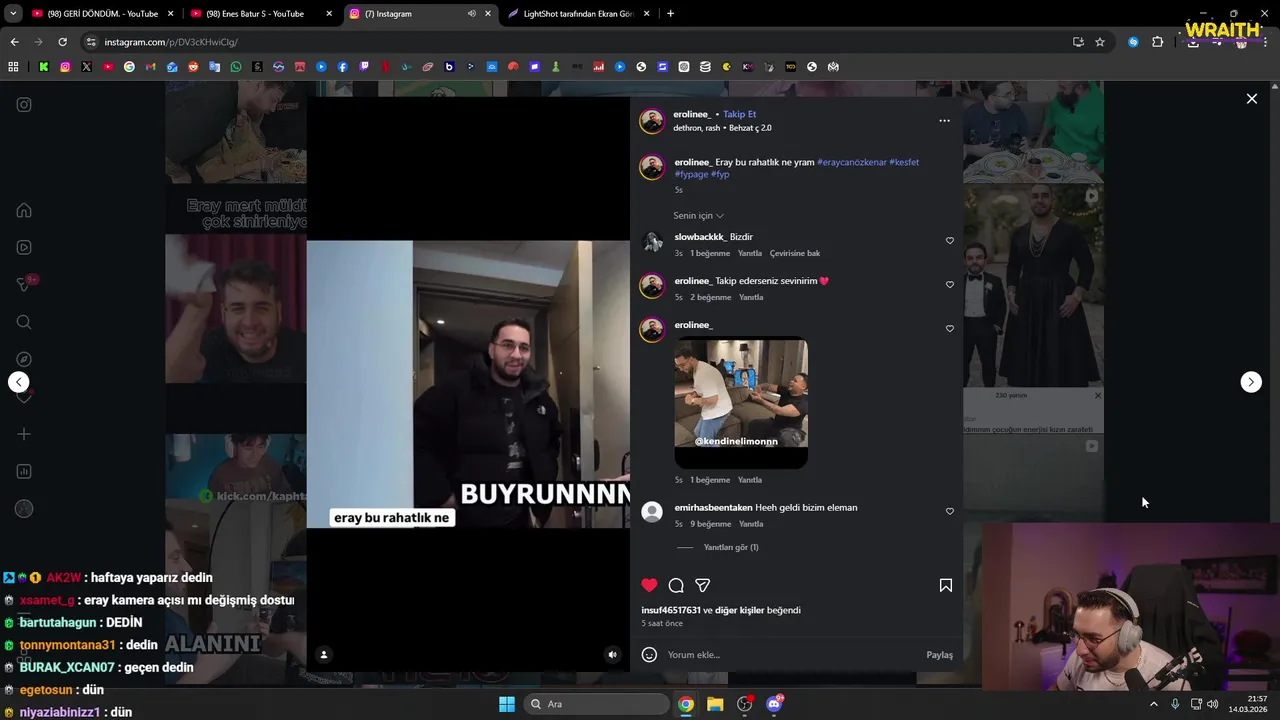This screenshot has width=1280, height=720.
Task: Expand 'Yanıtları gör (1)' replies
Action: click(731, 548)
